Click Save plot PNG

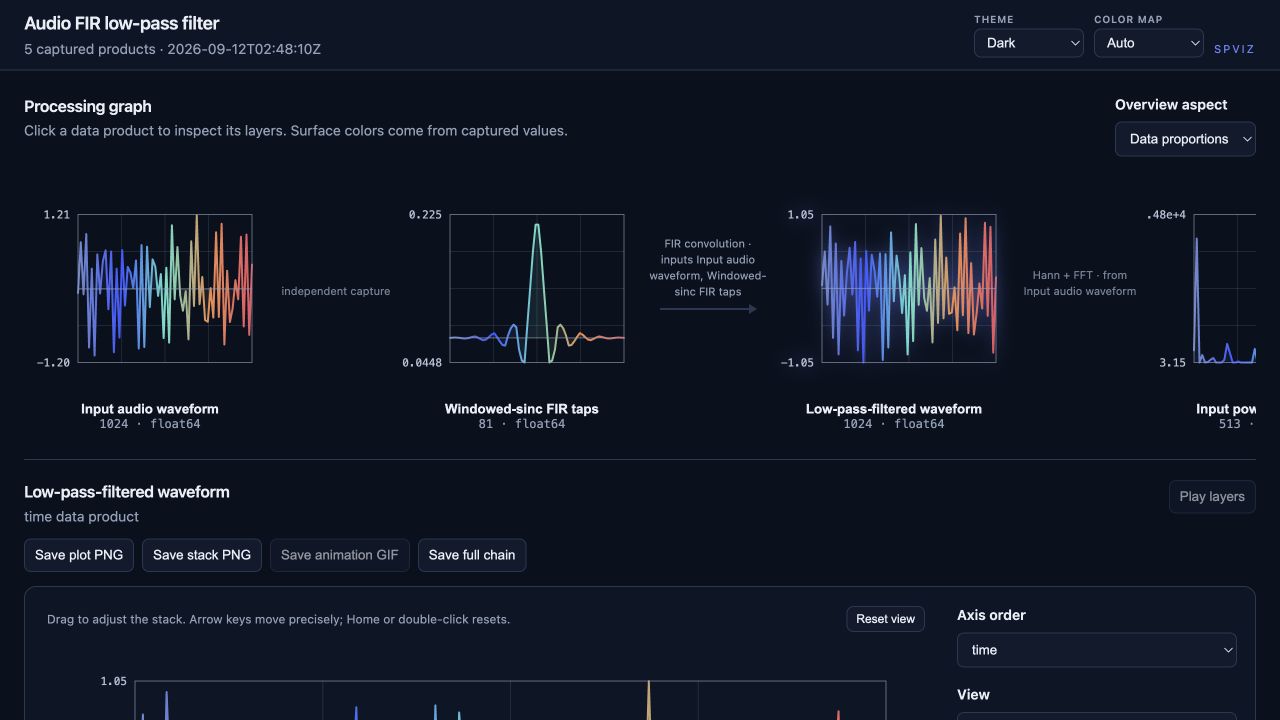coord(79,555)
